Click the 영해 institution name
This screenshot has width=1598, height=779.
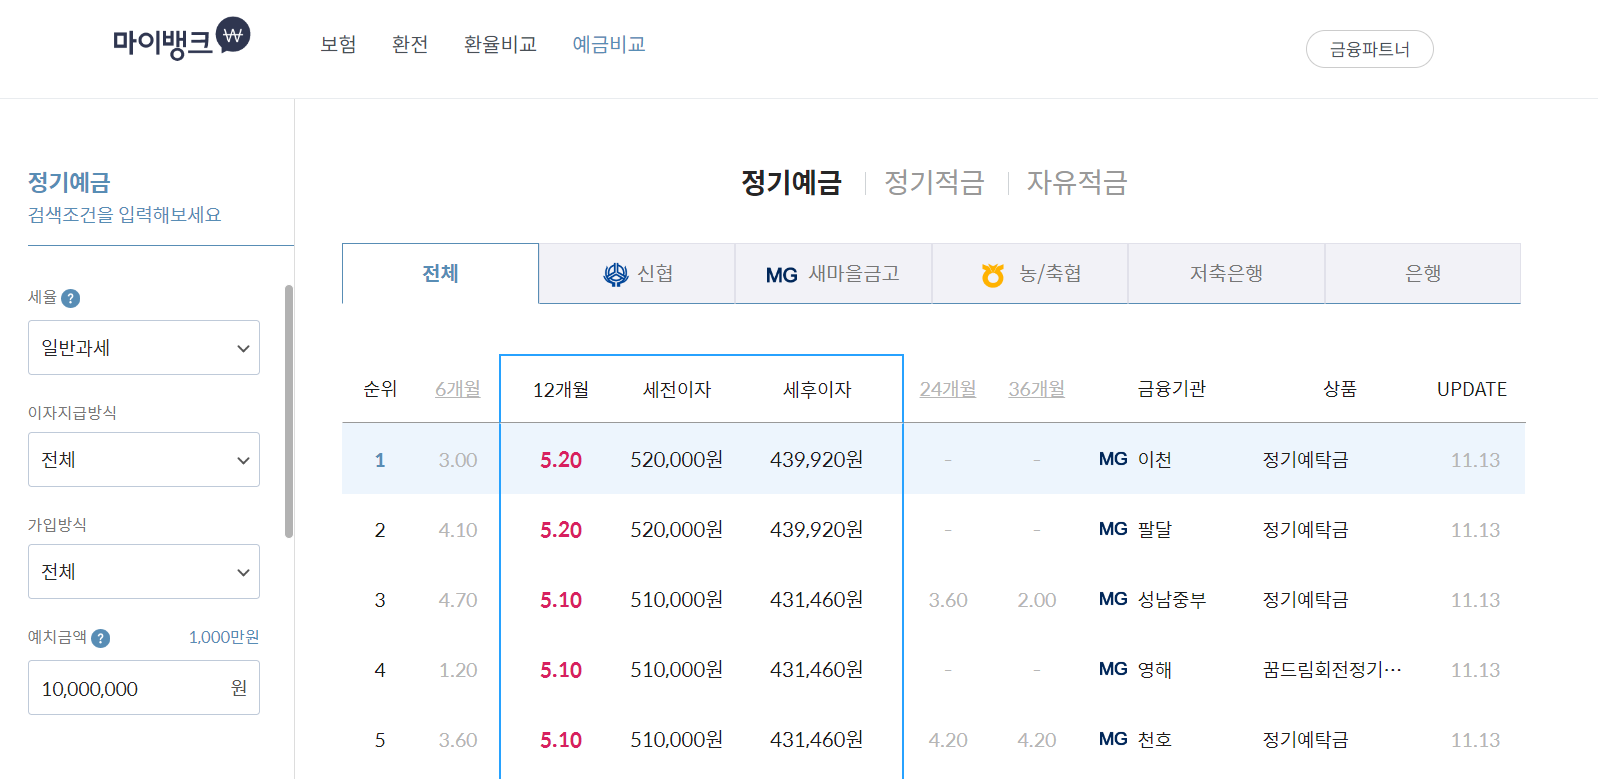[1155, 669]
